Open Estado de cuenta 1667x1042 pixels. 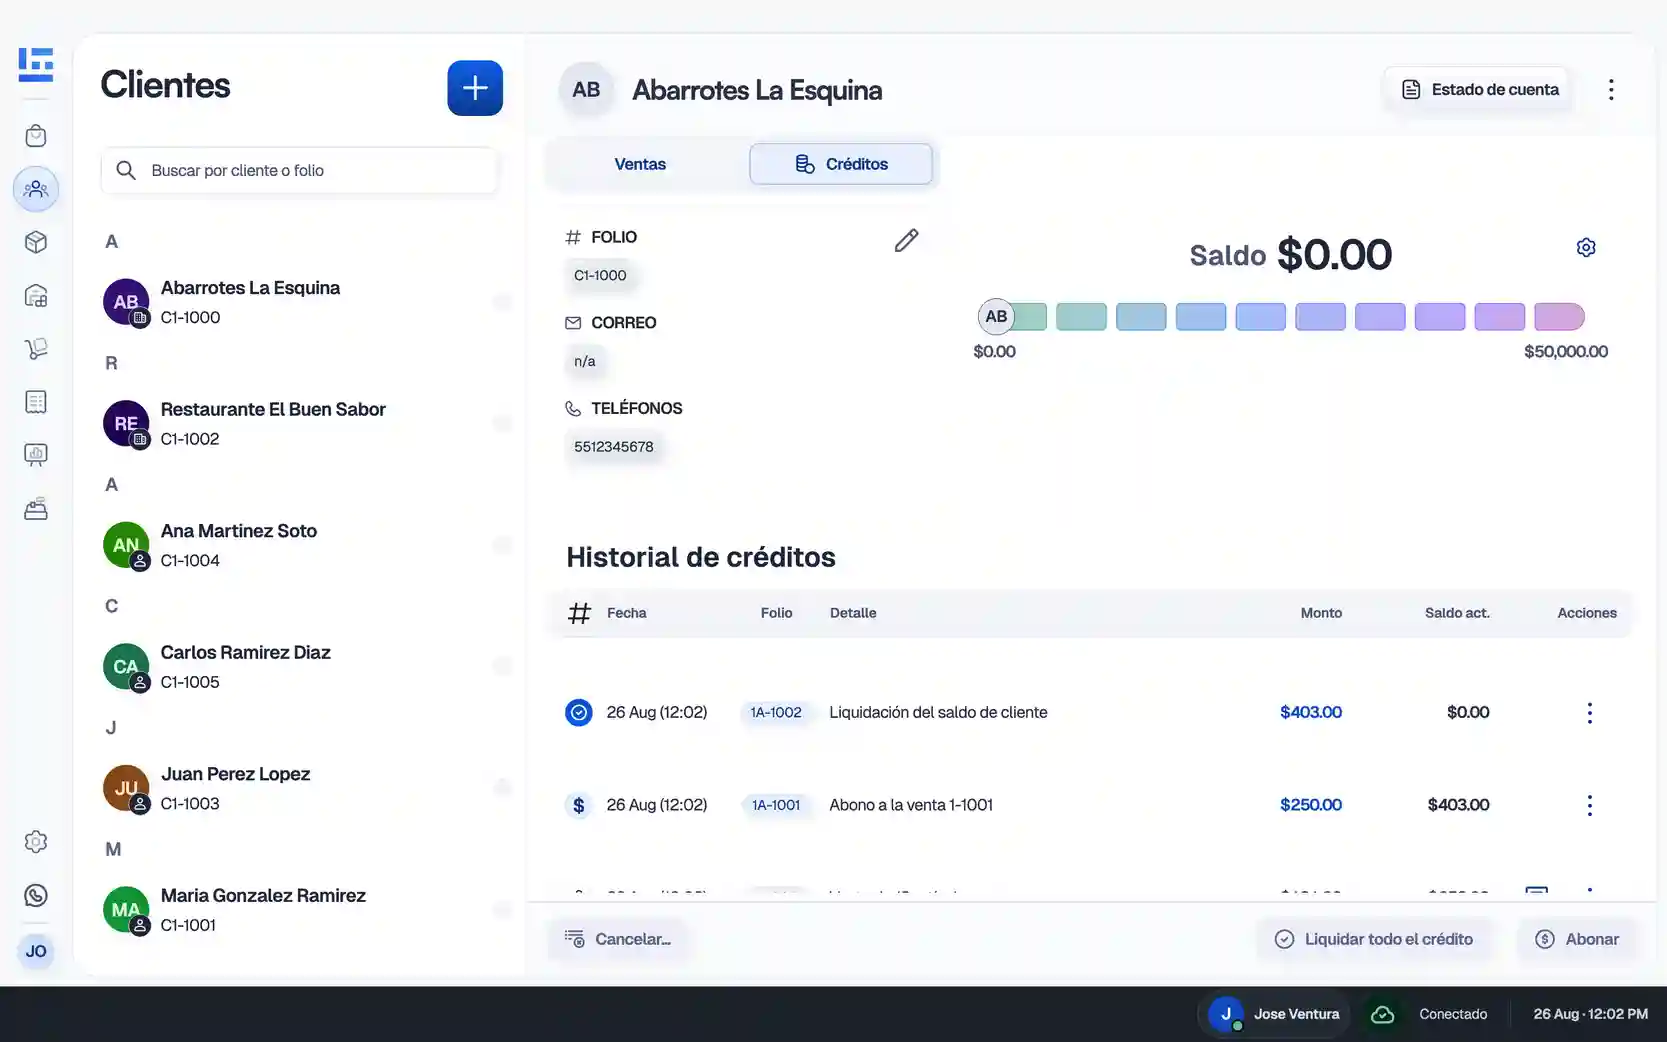(x=1480, y=90)
